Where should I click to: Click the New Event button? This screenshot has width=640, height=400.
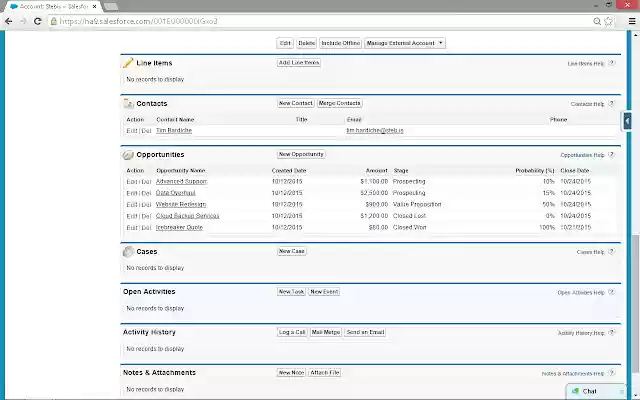click(x=324, y=292)
